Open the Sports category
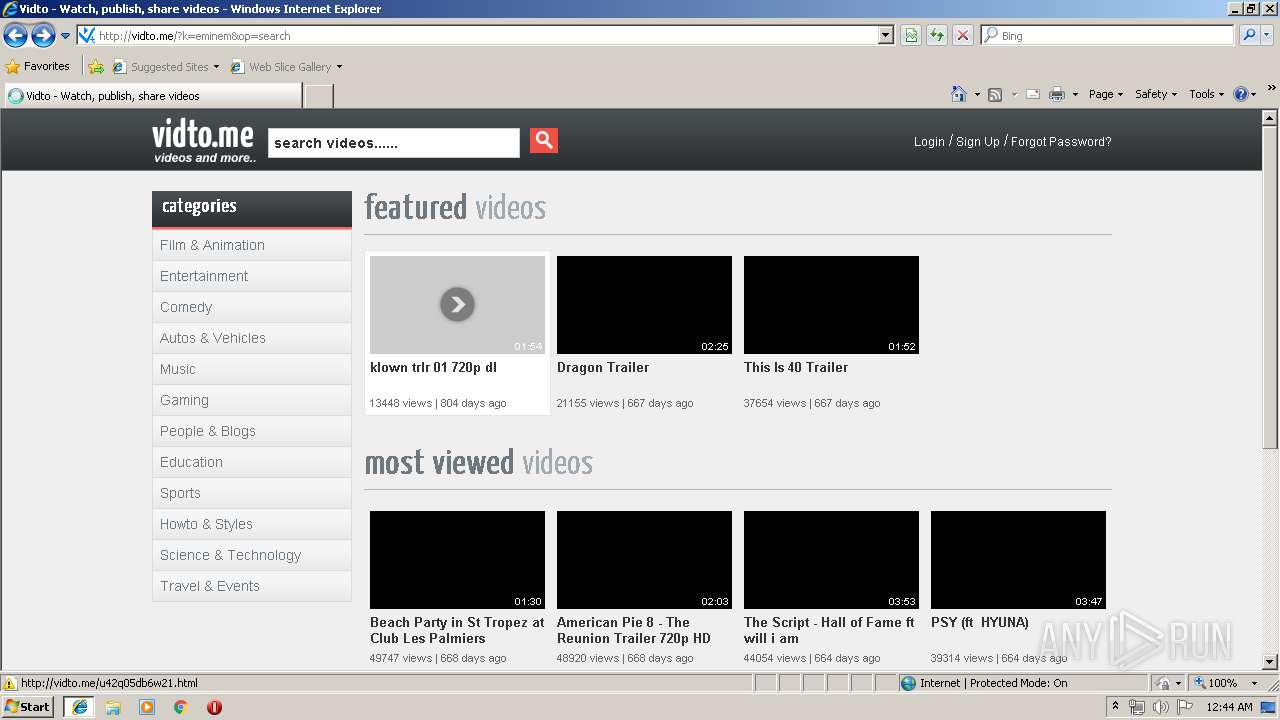This screenshot has width=1280, height=720. 252,493
